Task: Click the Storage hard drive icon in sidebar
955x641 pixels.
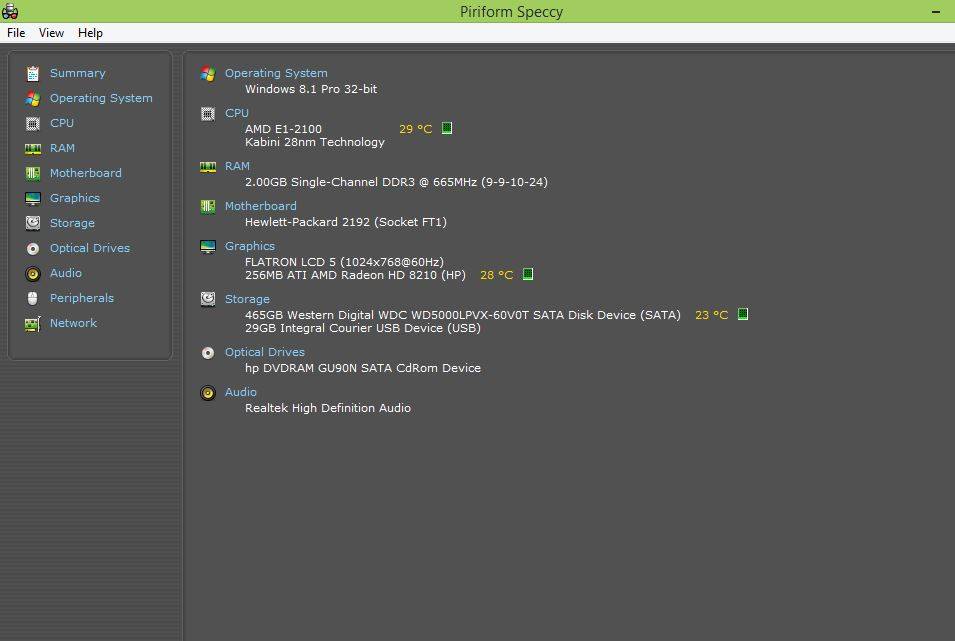Action: tap(33, 224)
